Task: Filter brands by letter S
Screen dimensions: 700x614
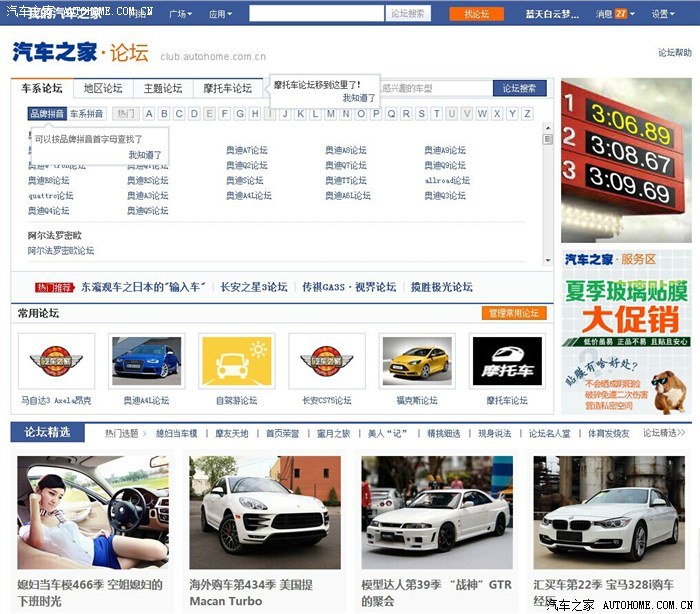Action: click(421, 113)
